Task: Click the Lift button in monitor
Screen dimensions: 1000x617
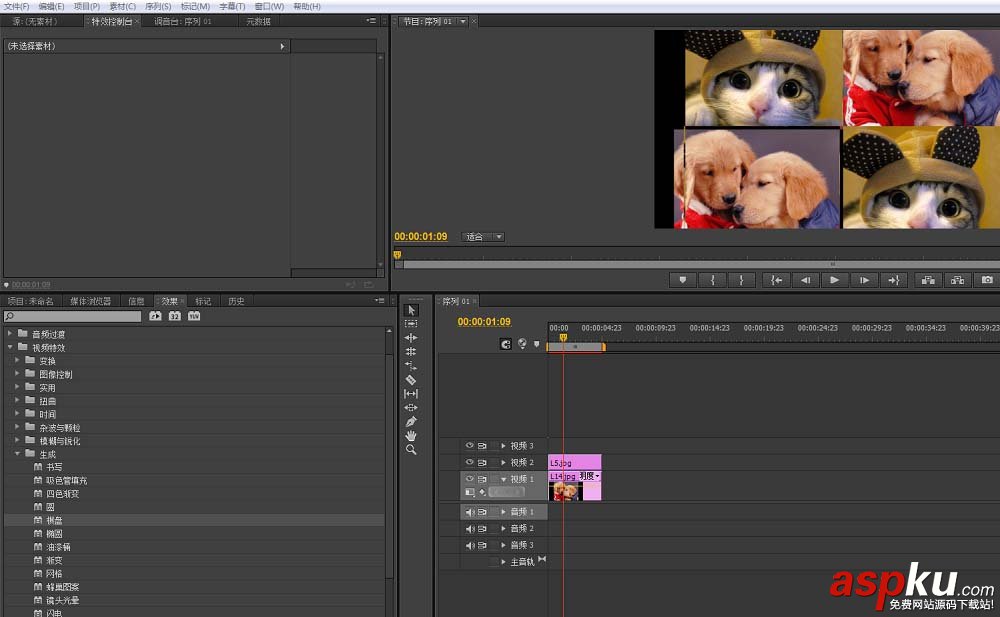Action: 929,280
